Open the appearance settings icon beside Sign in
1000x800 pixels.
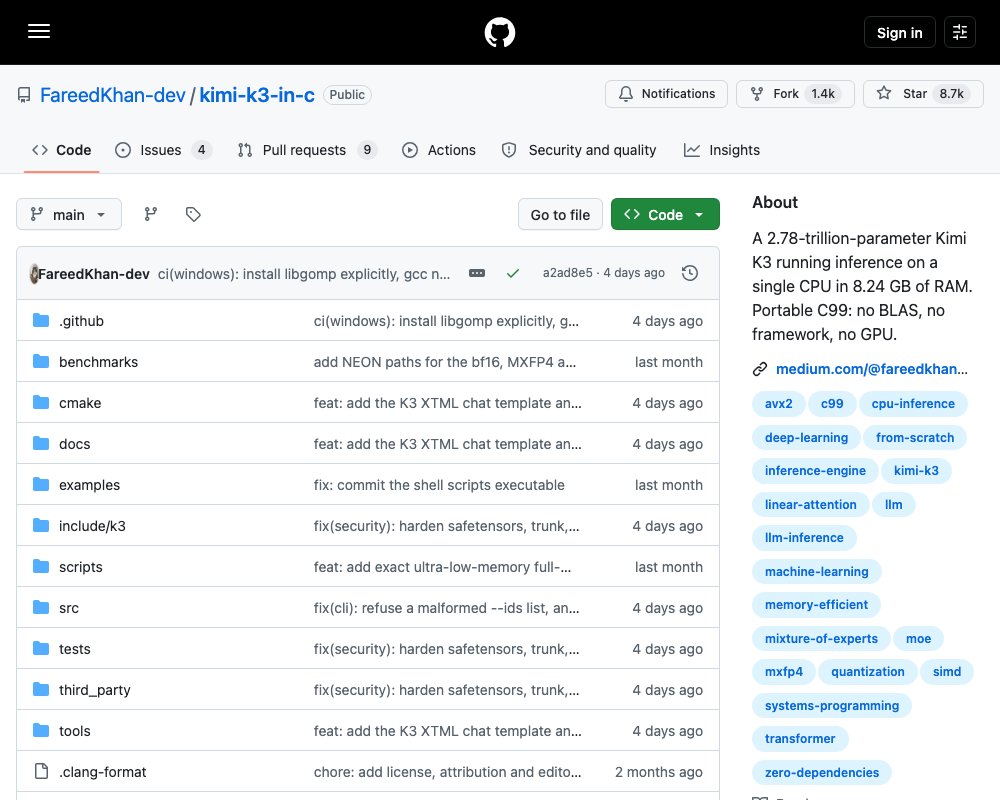(959, 32)
